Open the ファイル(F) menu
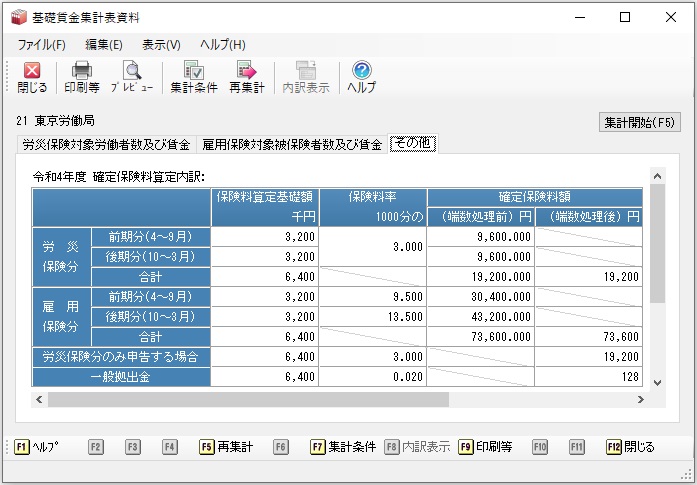Image resolution: width=697 pixels, height=485 pixels. 42,45
